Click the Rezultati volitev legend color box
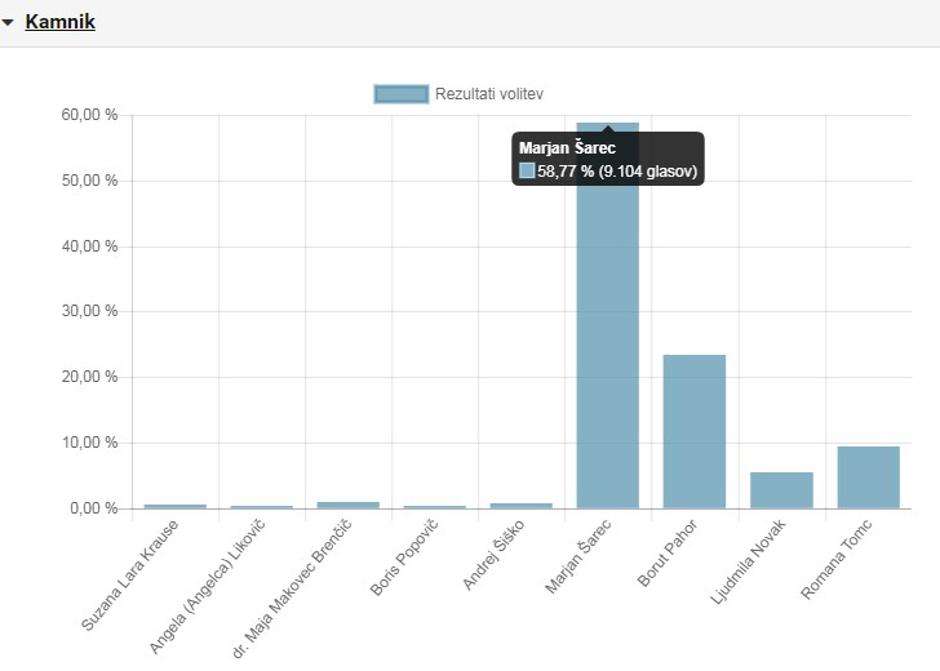 click(x=401, y=94)
